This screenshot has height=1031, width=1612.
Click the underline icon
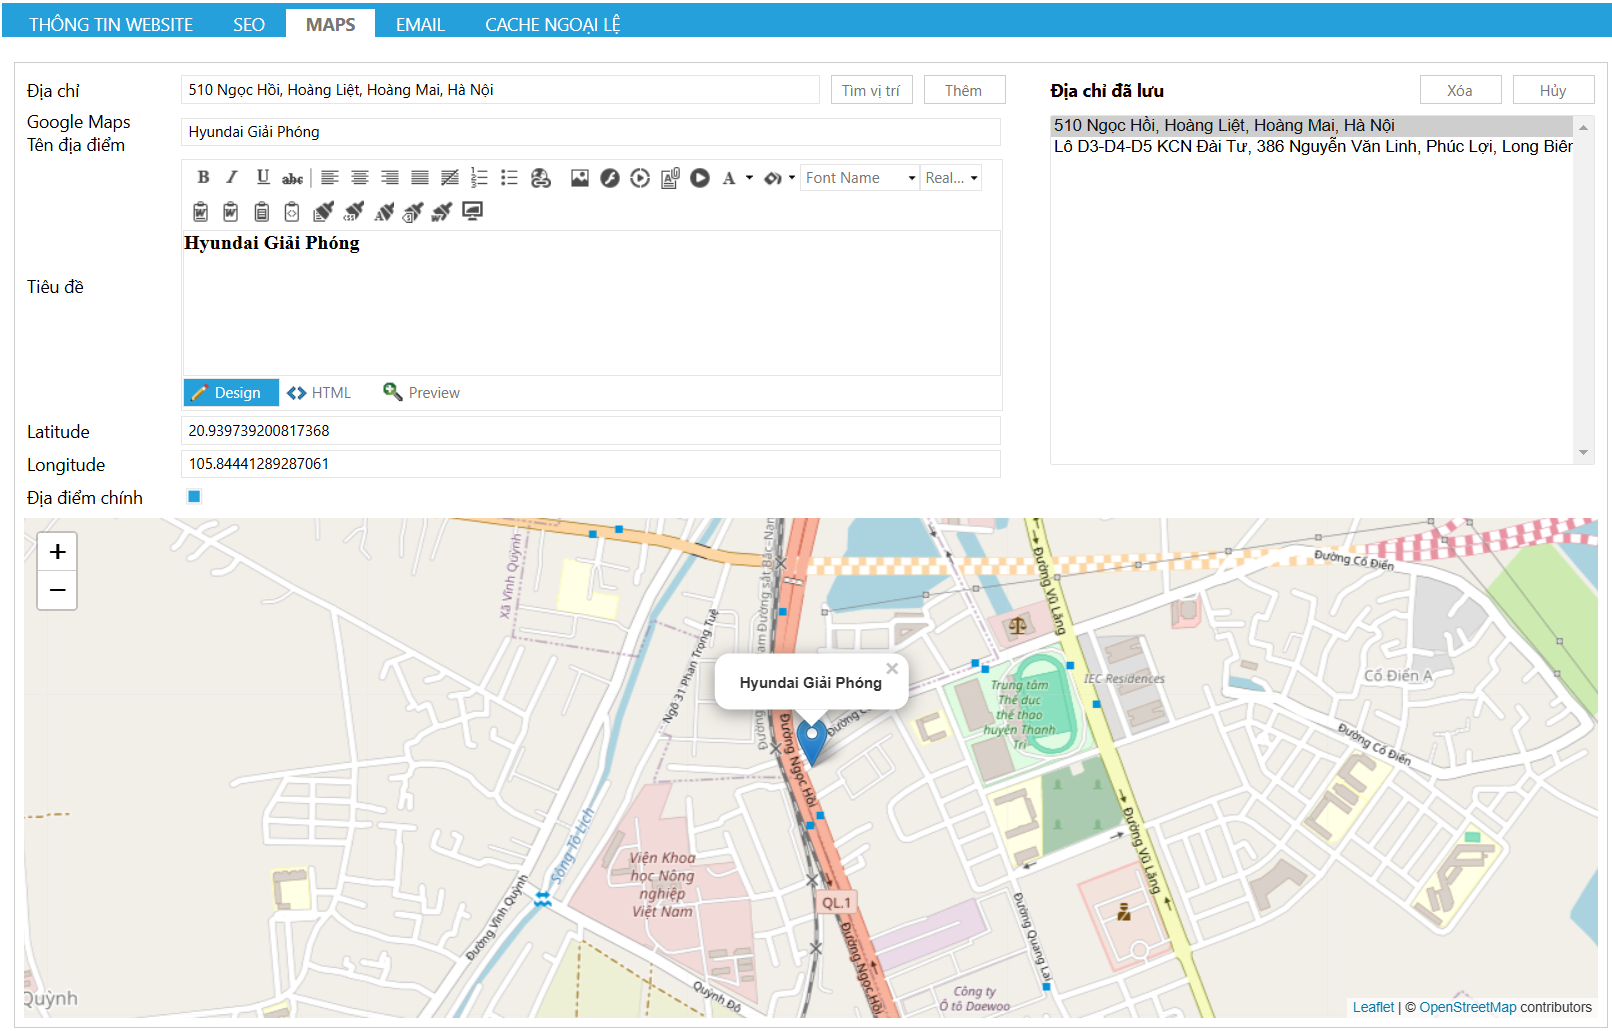pos(262,178)
